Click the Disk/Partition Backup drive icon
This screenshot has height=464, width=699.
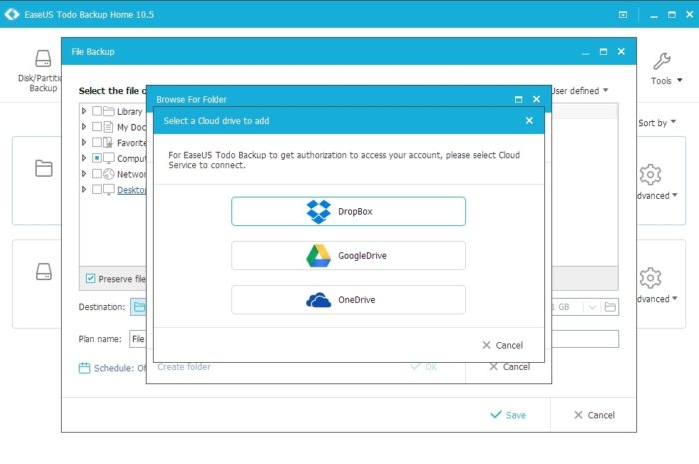click(43, 58)
